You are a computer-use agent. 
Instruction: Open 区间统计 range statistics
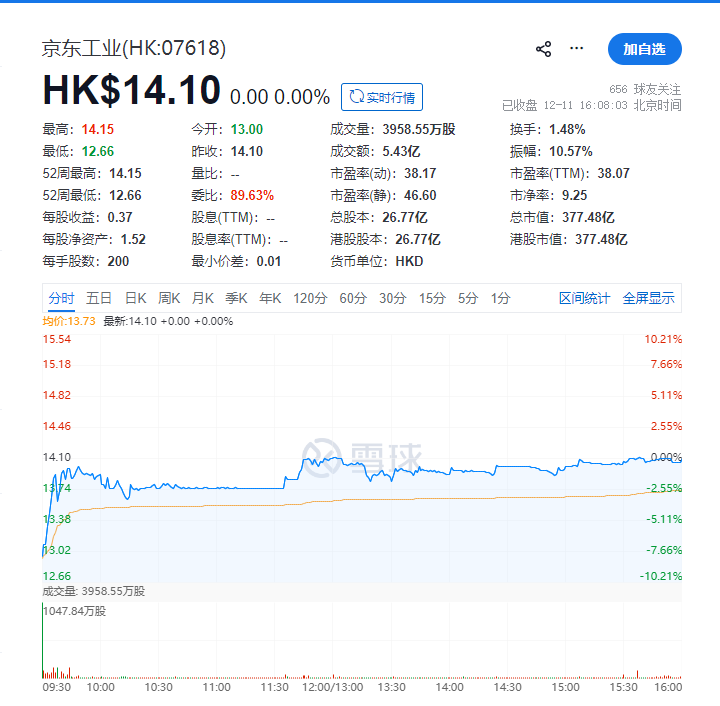tap(584, 298)
